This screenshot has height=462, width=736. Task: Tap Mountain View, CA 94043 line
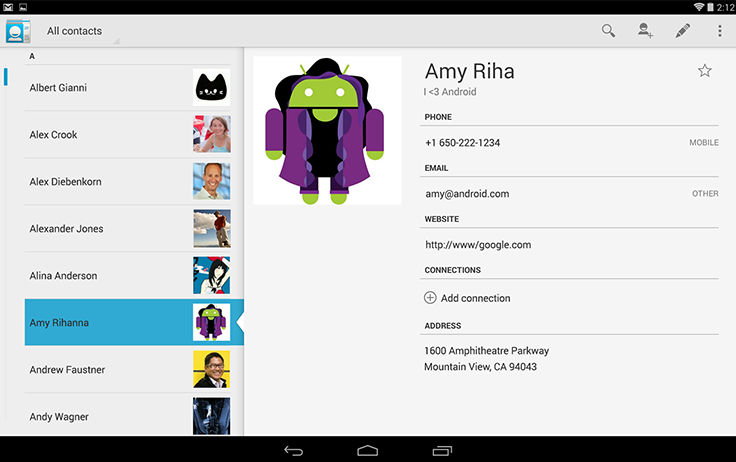(x=480, y=367)
